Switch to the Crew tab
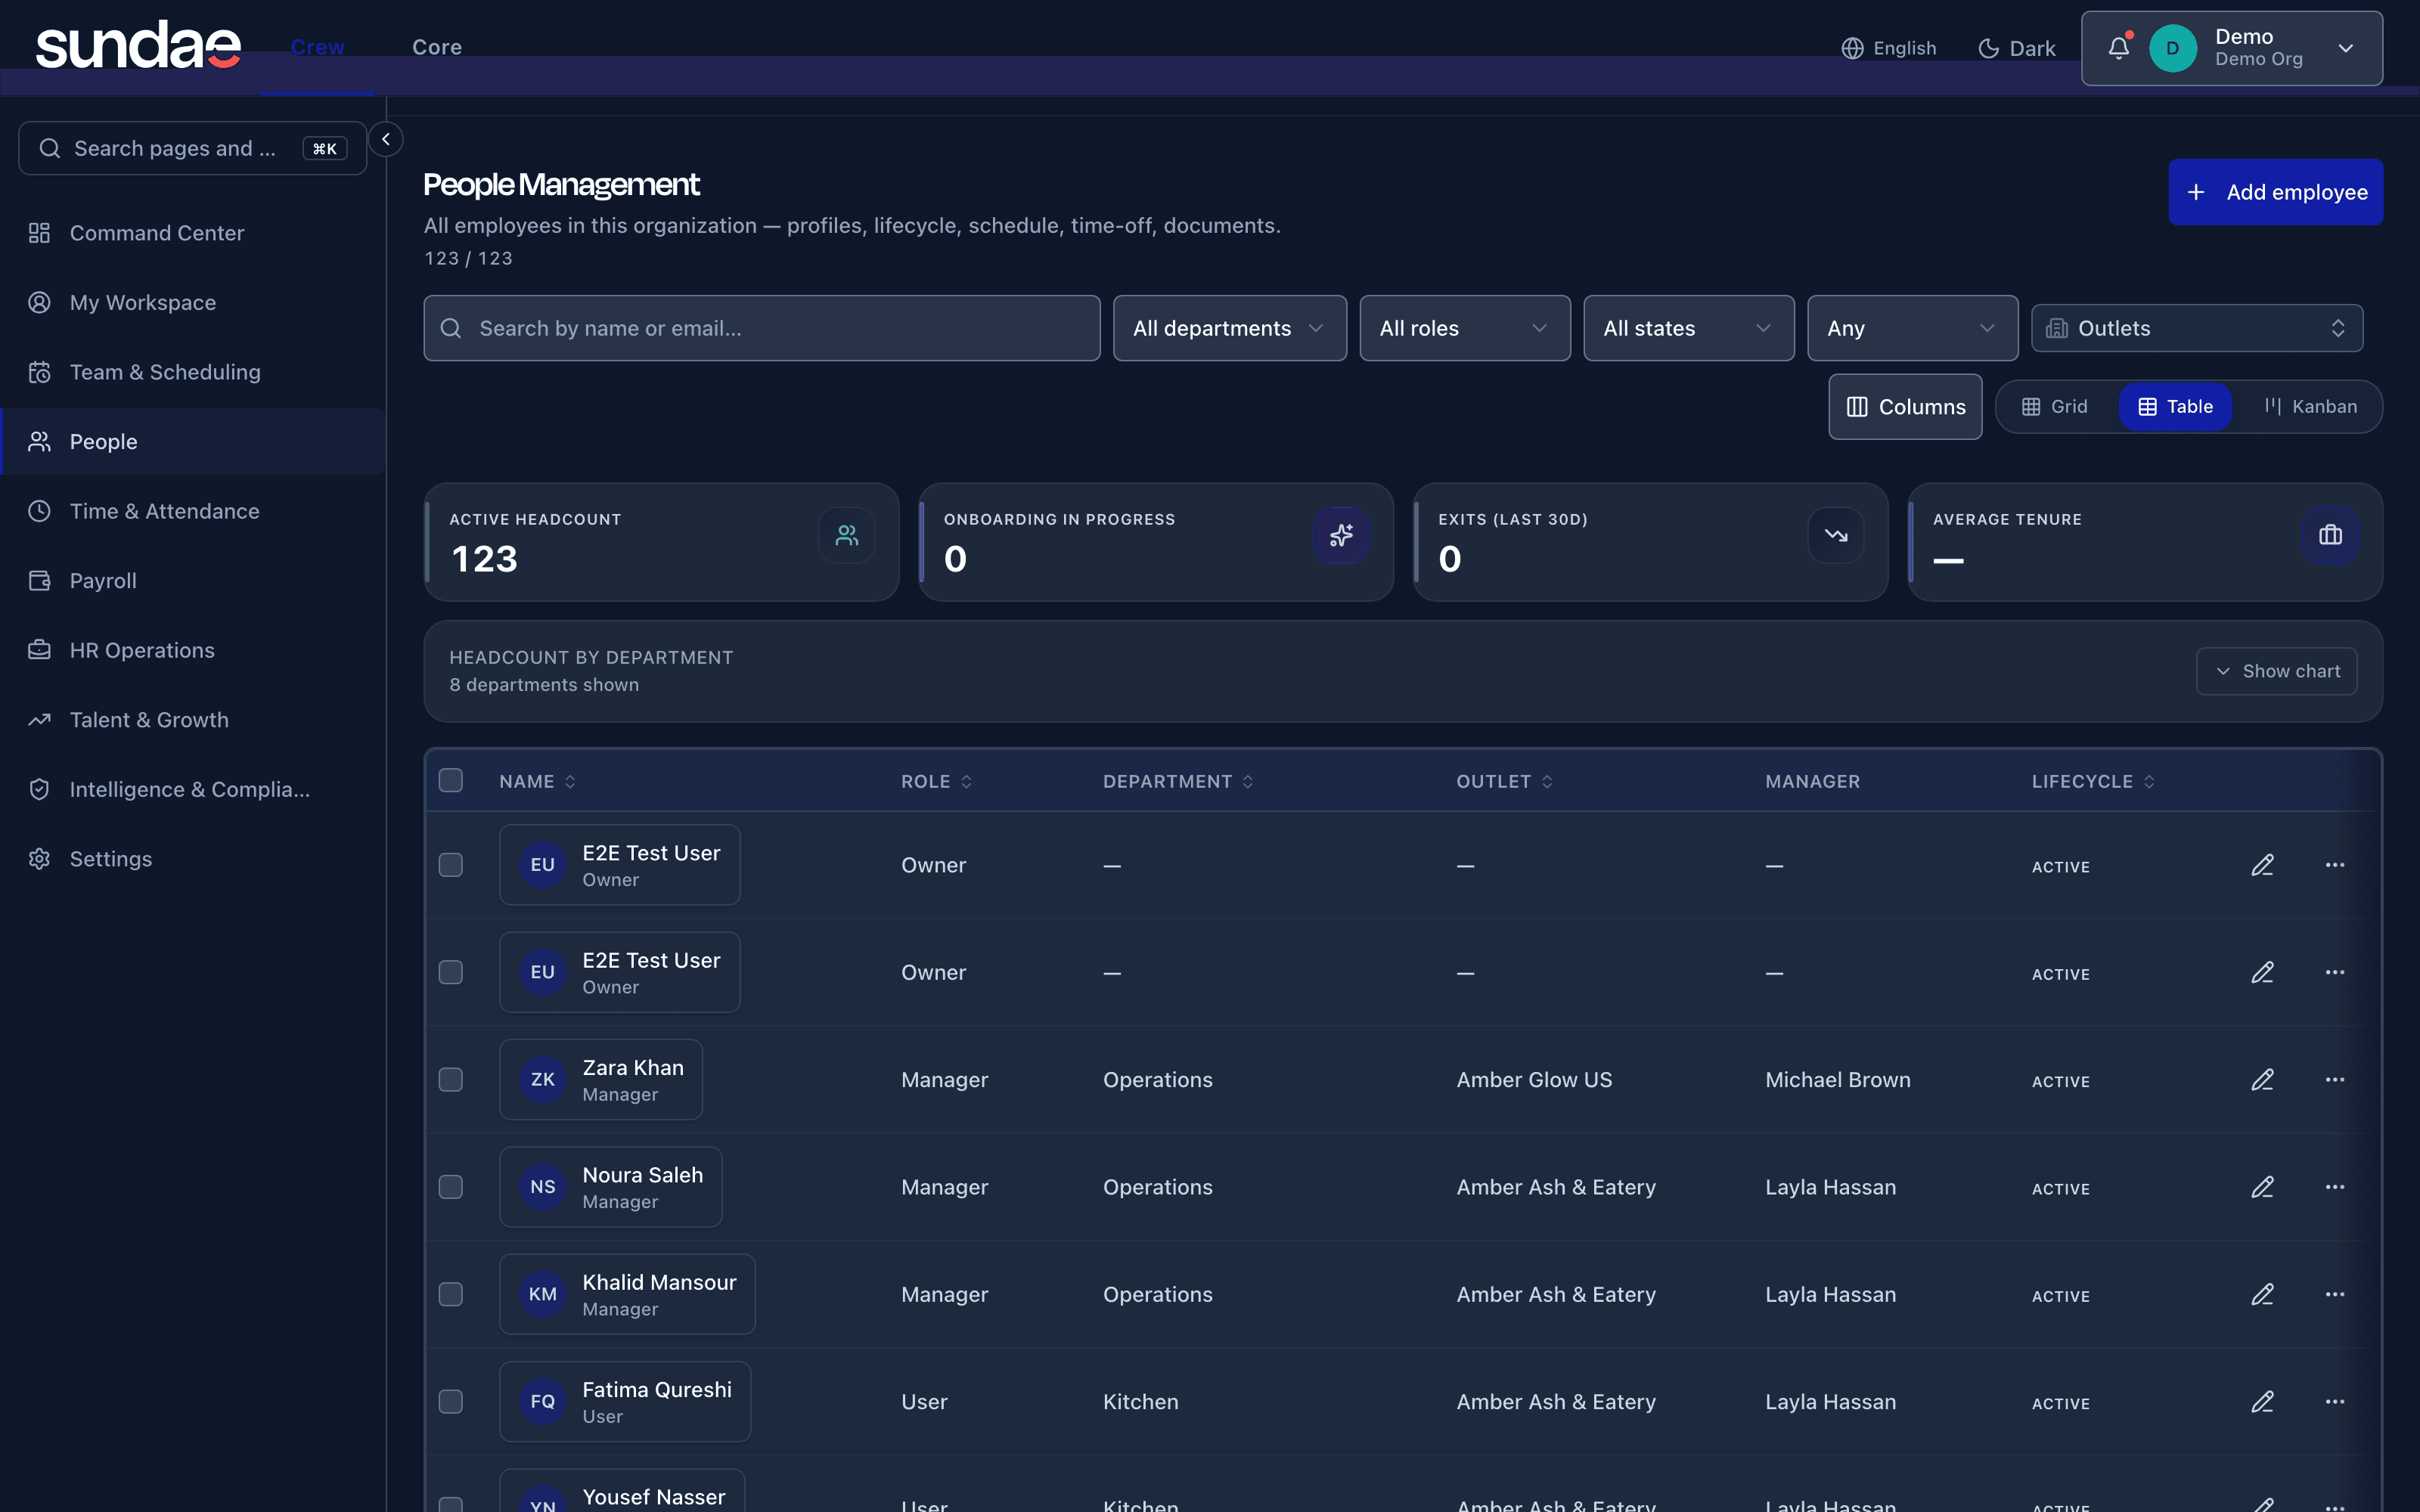This screenshot has height=1512, width=2420. pyautogui.click(x=318, y=47)
